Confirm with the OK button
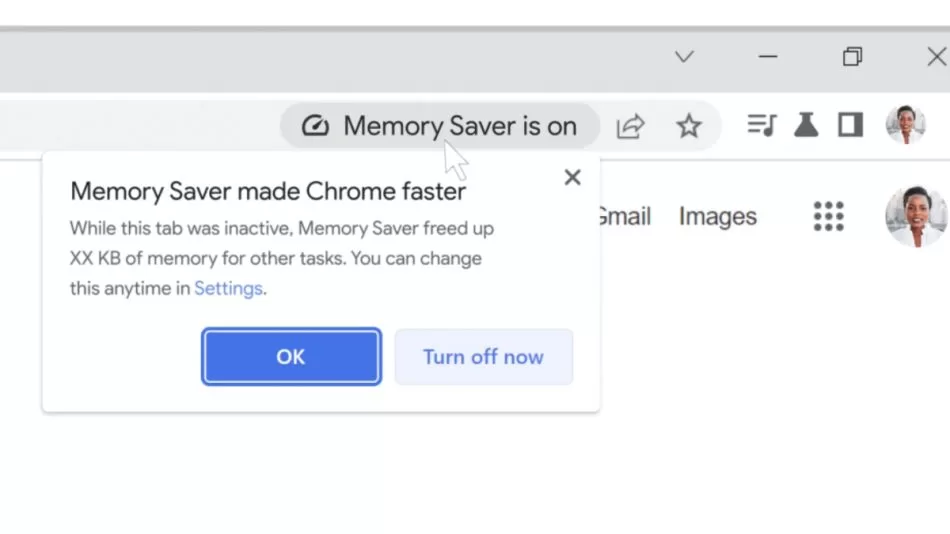Image resolution: width=950 pixels, height=534 pixels. coord(291,356)
